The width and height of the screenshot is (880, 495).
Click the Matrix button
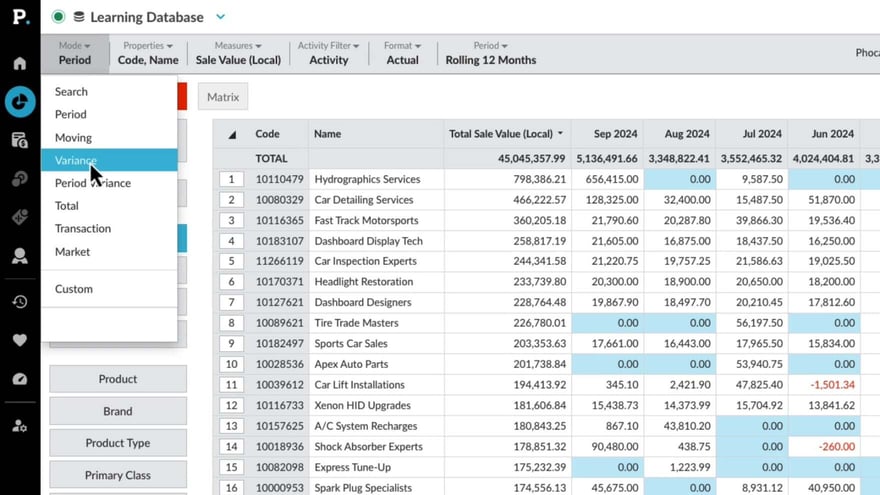[x=223, y=97]
